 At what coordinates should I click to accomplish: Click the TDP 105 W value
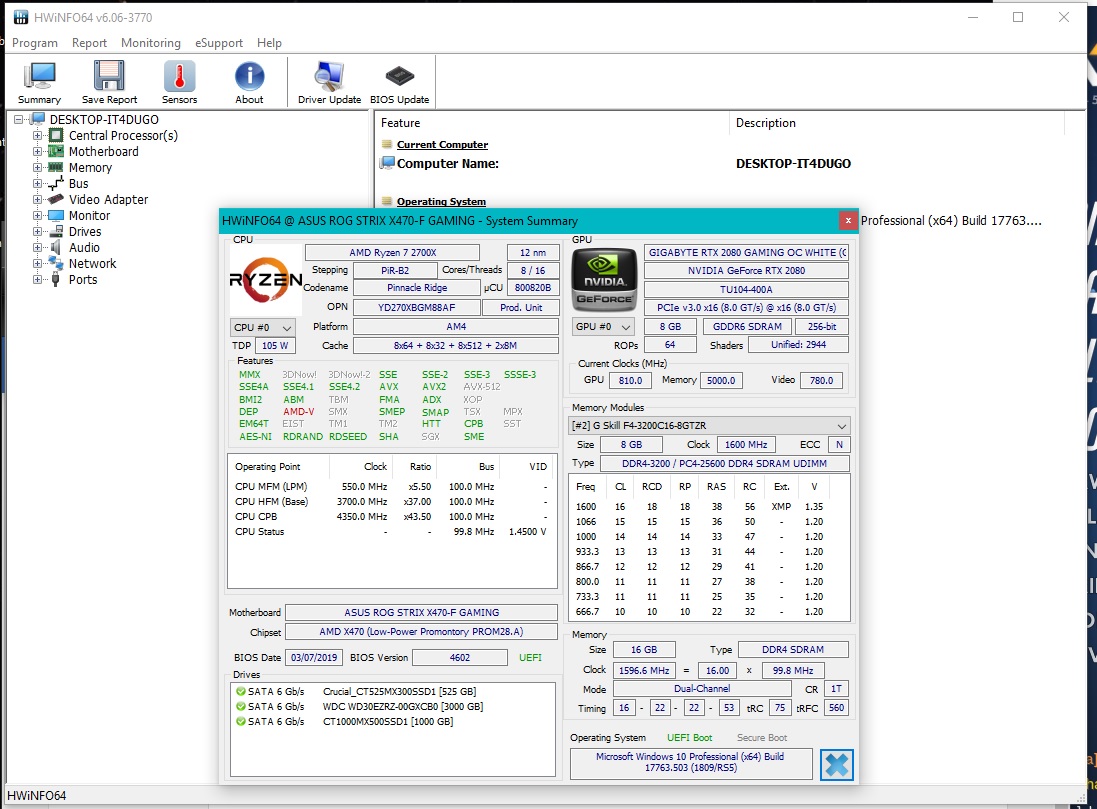coord(275,346)
